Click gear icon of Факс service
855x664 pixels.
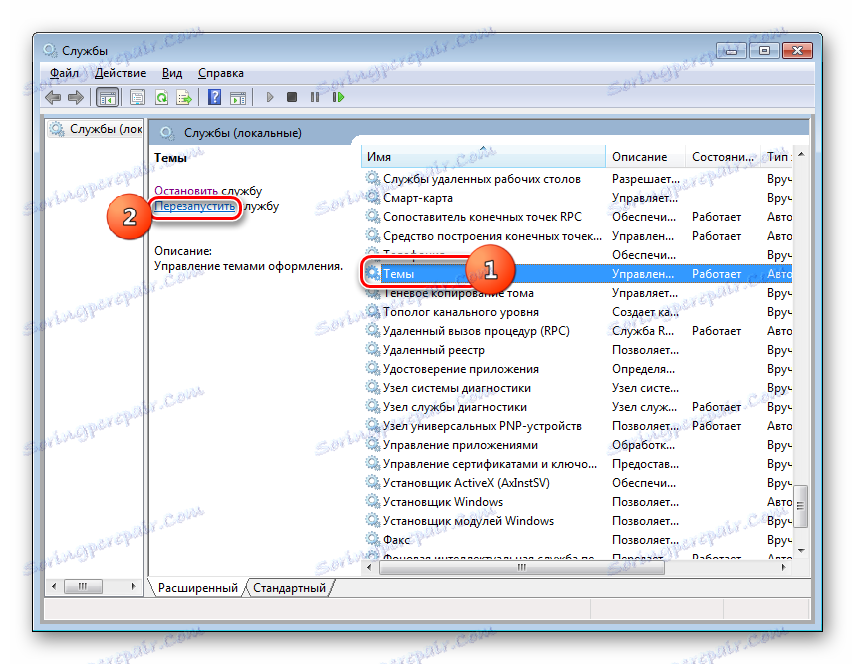(372, 539)
